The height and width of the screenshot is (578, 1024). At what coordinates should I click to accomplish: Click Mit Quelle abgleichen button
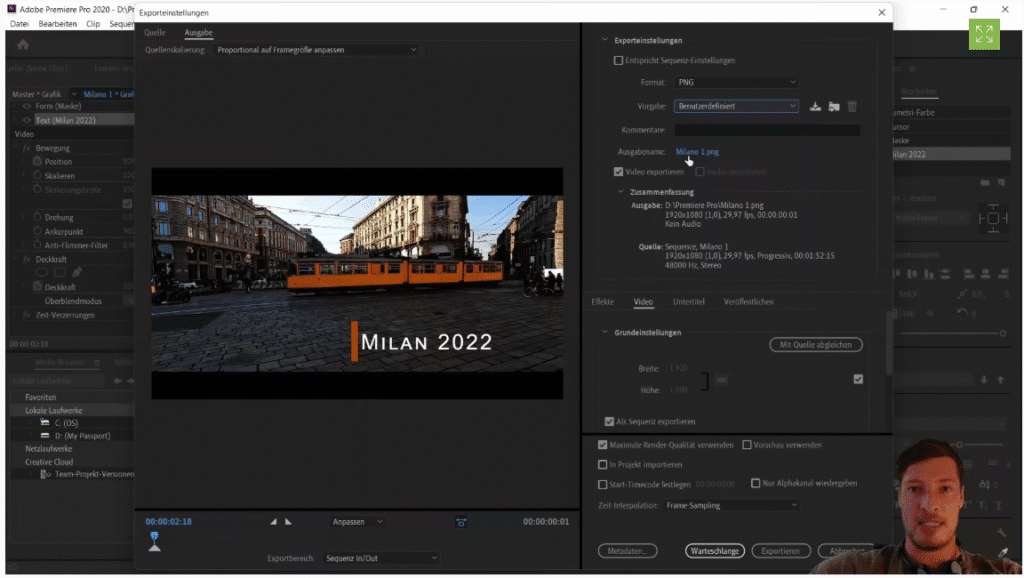pyautogui.click(x=816, y=345)
